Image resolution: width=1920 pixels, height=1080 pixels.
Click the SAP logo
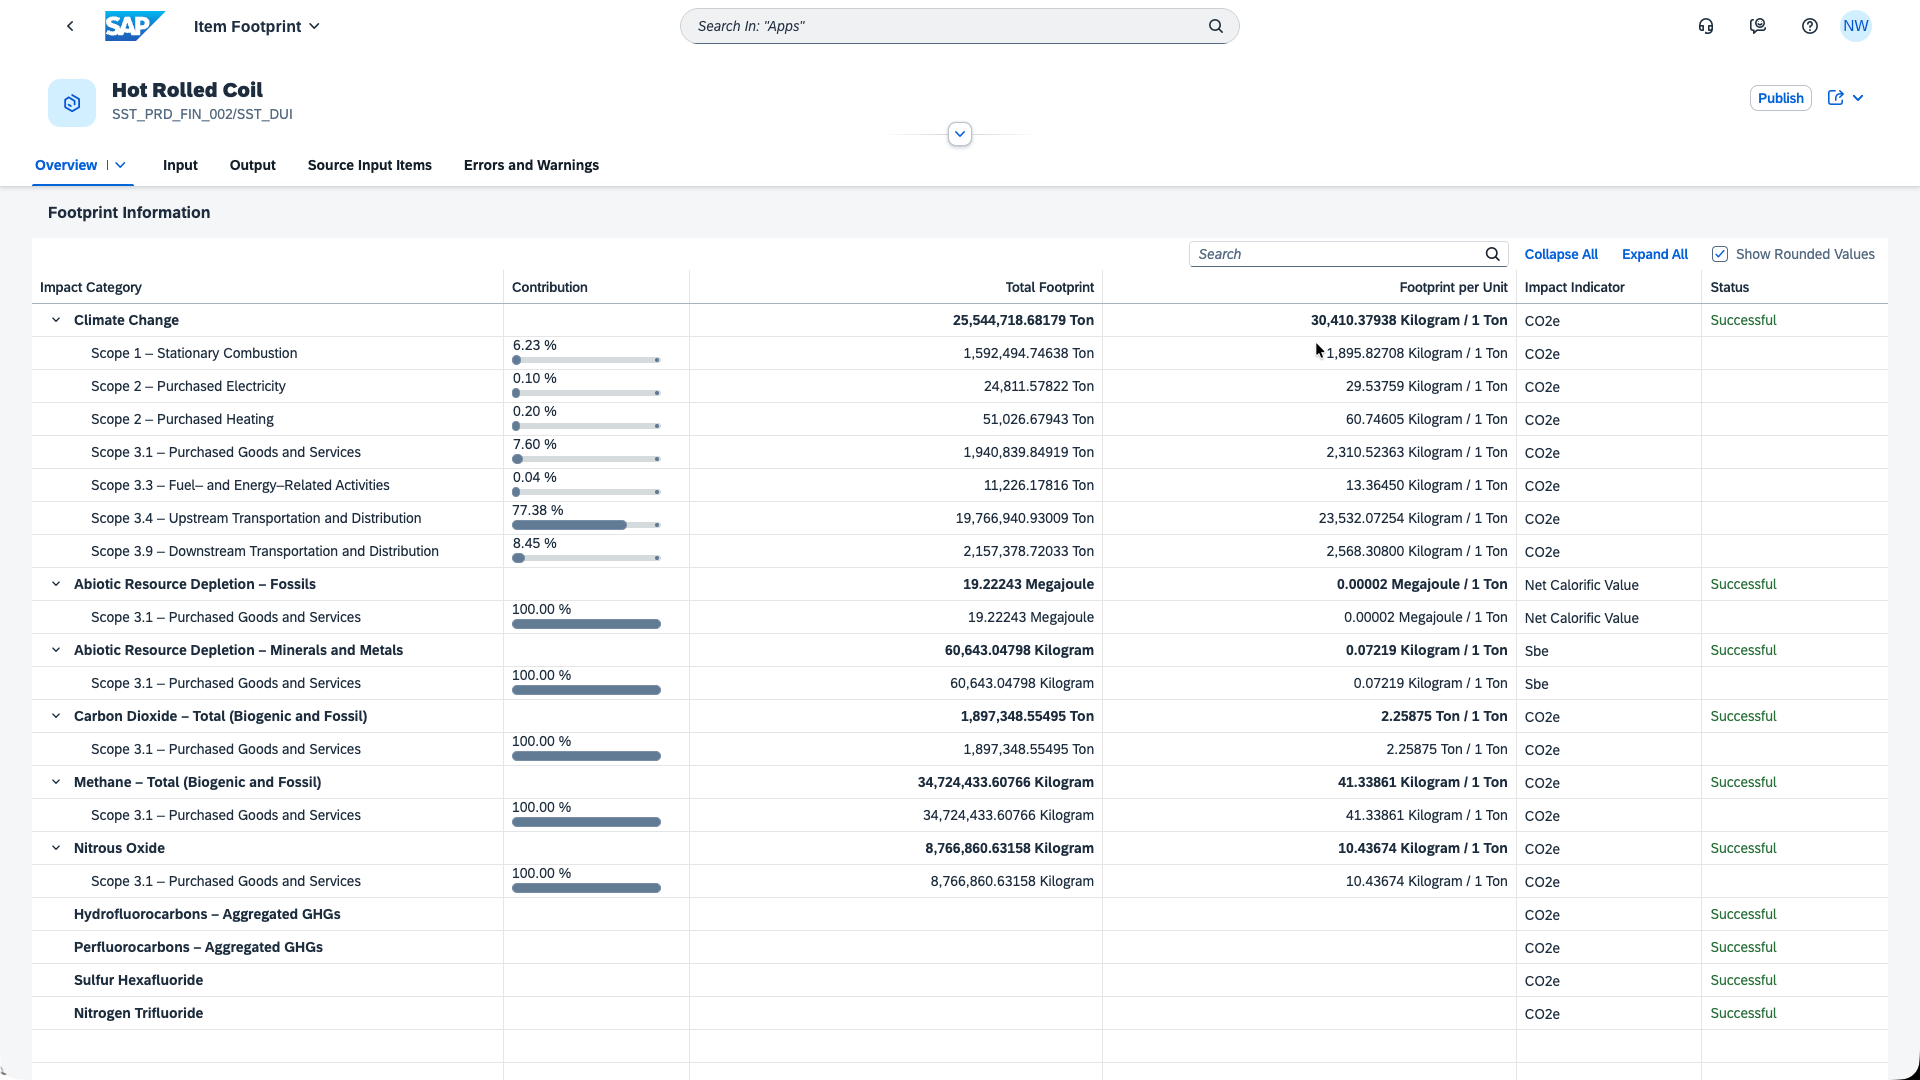coord(134,26)
